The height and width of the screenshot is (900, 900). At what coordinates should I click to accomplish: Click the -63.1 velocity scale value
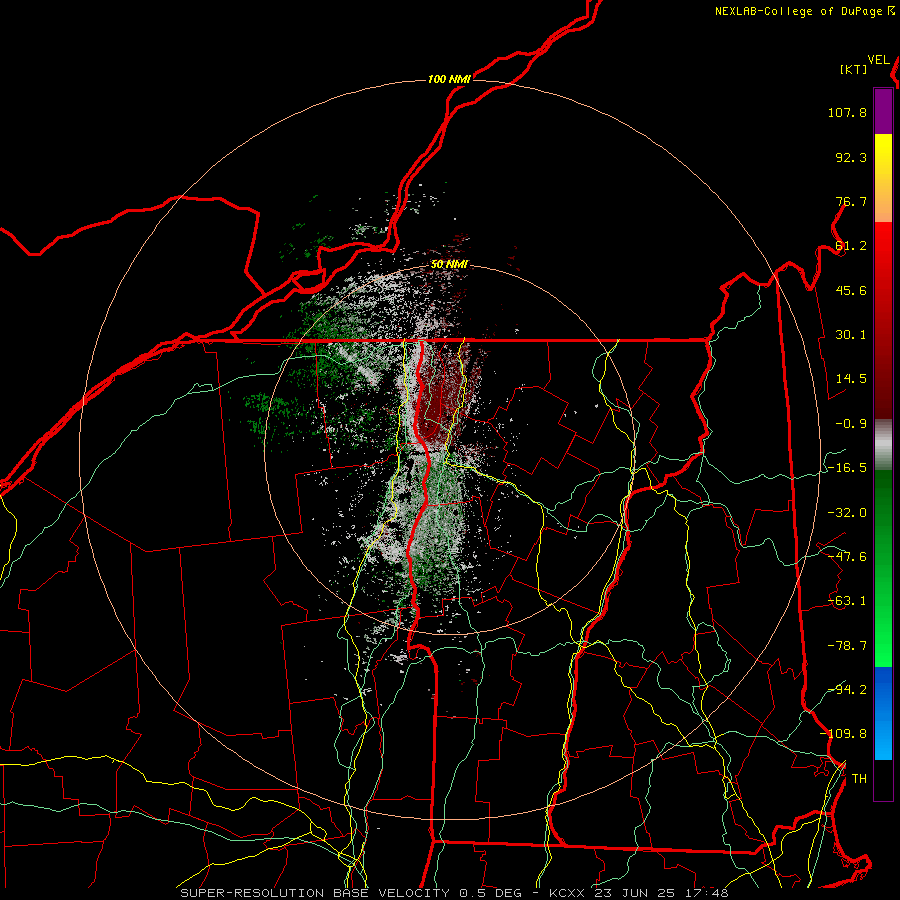coord(847,601)
